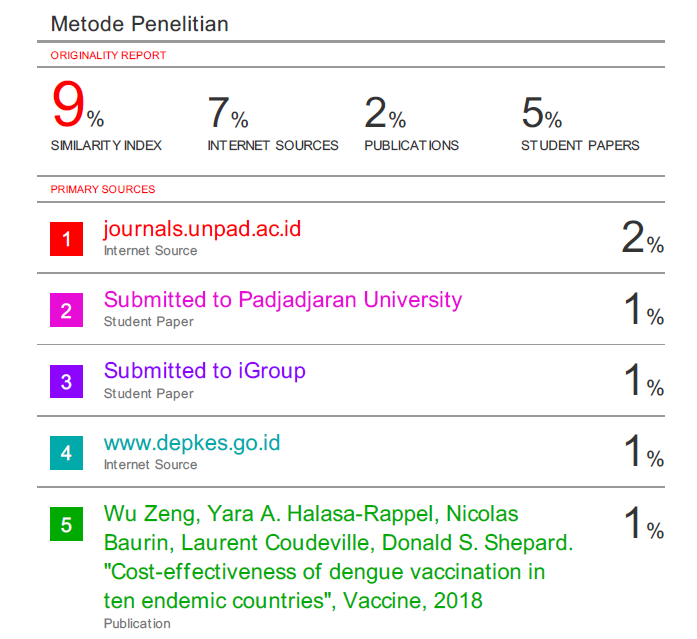697x639 pixels.
Task: Click the 7% internet sources figure
Action: point(228,113)
